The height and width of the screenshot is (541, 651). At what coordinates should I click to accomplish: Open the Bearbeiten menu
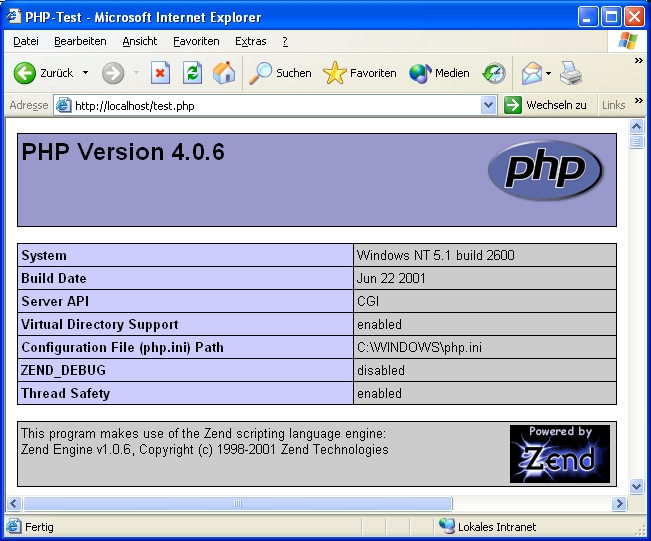click(80, 41)
